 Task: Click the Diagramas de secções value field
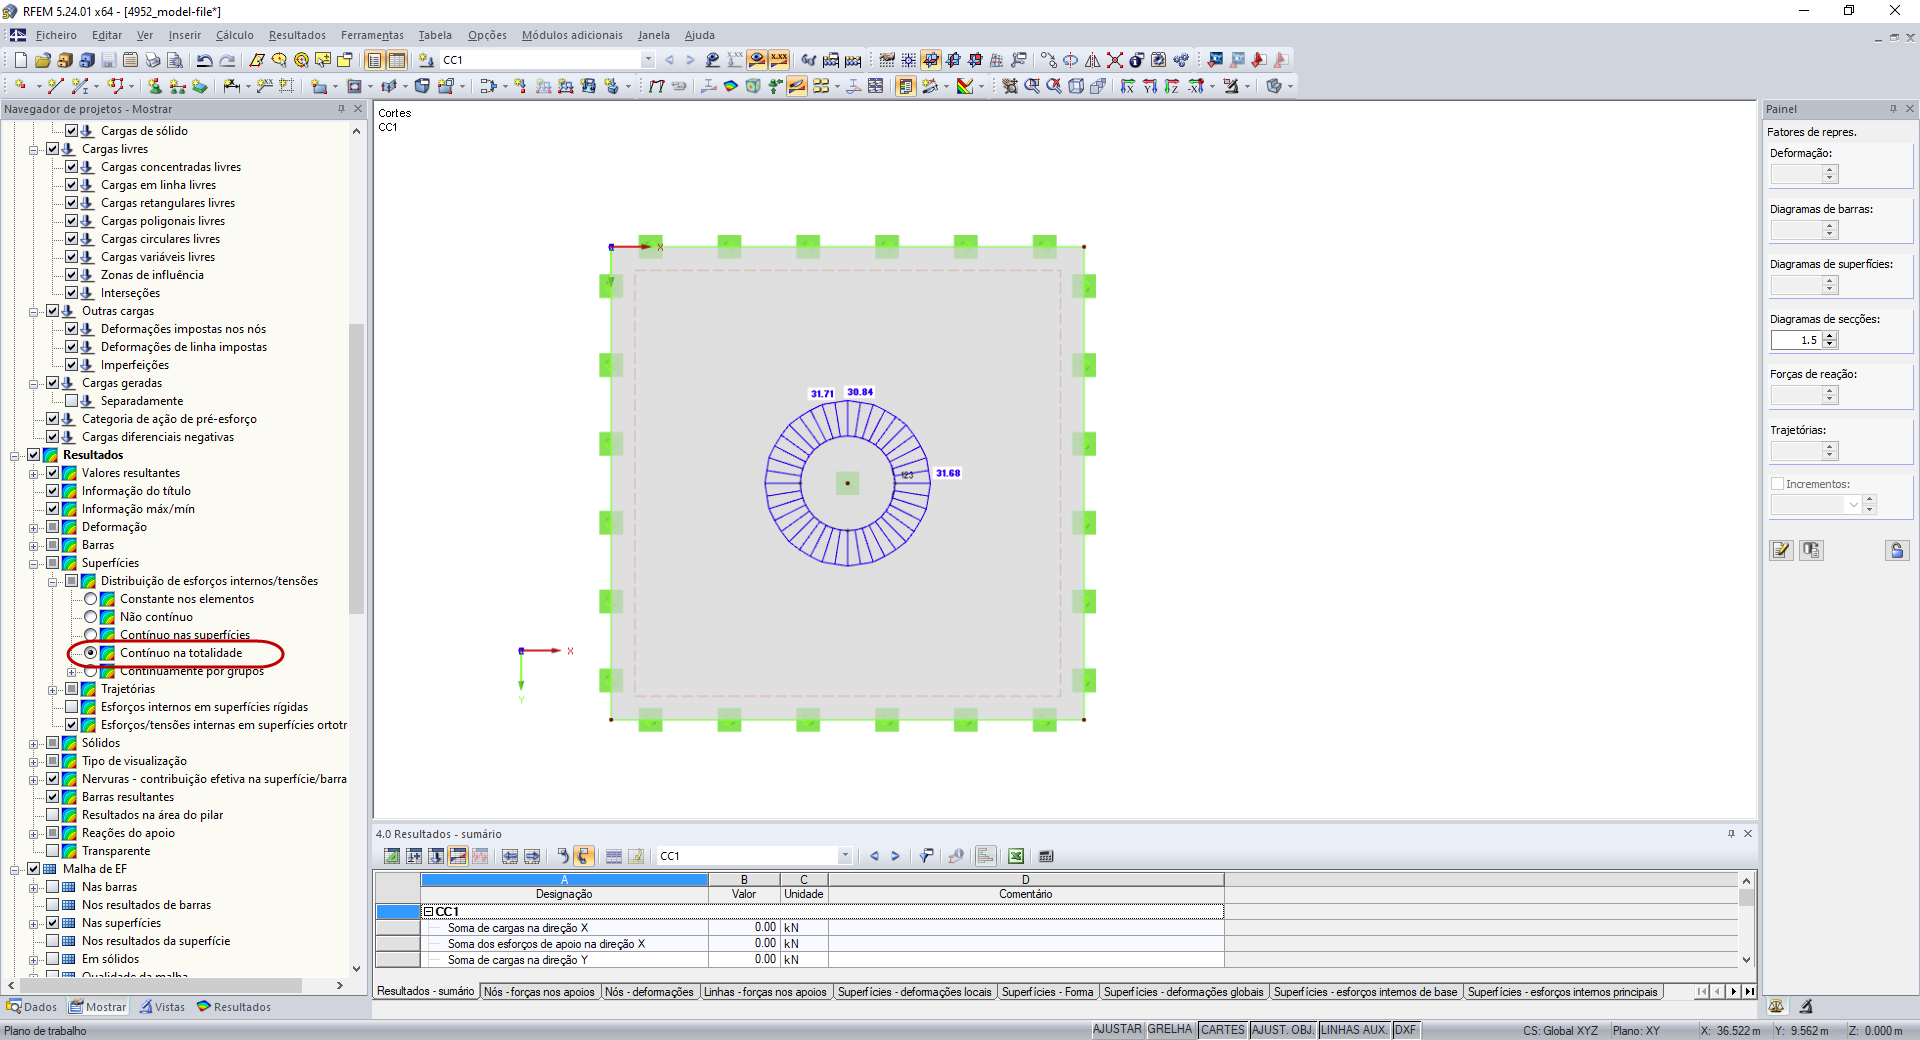click(1797, 340)
